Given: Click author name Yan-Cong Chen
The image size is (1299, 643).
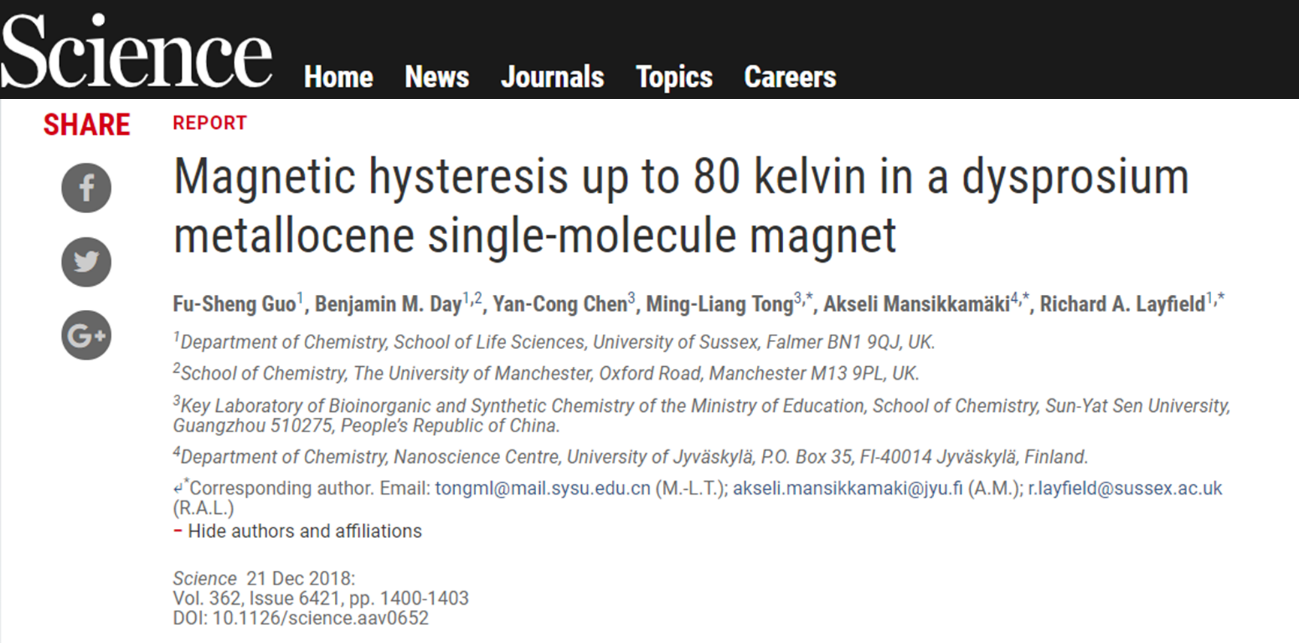Looking at the screenshot, I should pyautogui.click(x=562, y=304).
